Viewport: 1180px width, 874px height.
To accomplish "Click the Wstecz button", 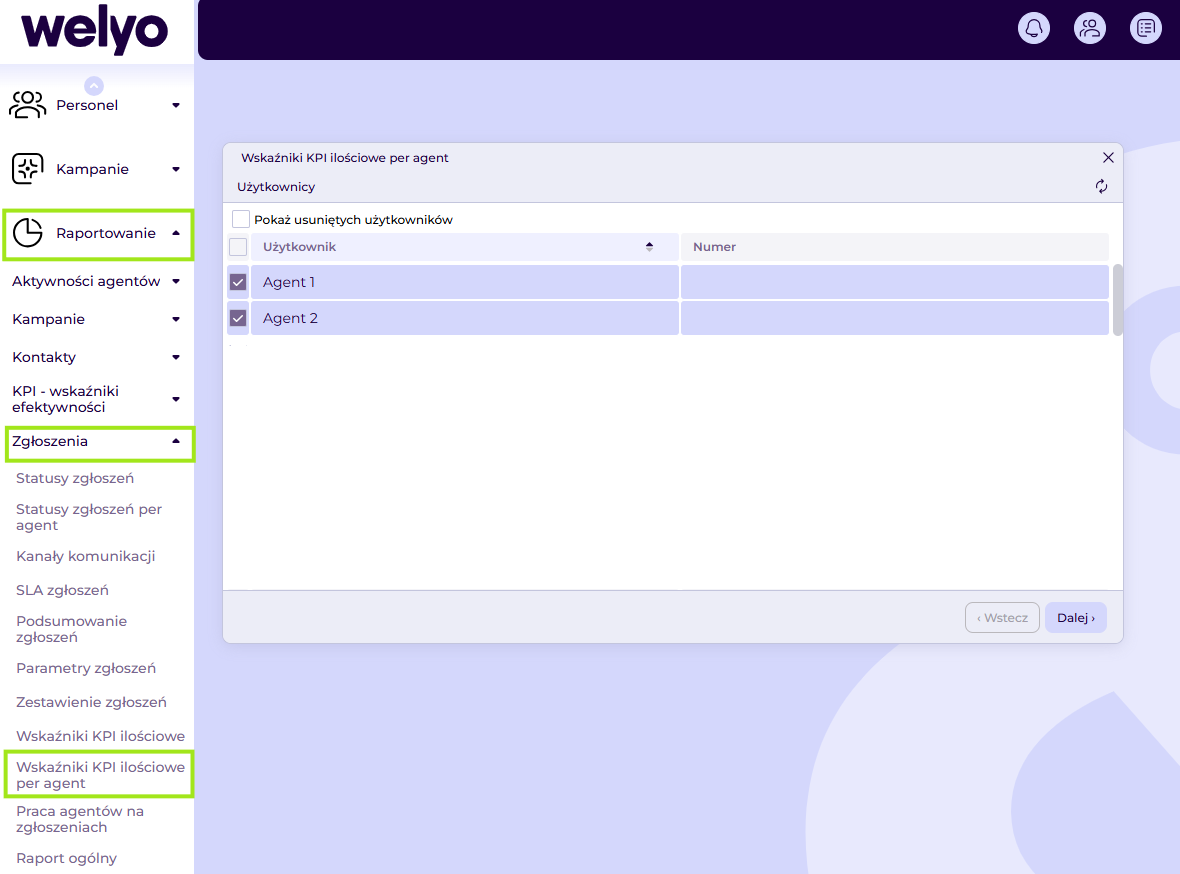I will pyautogui.click(x=1002, y=618).
